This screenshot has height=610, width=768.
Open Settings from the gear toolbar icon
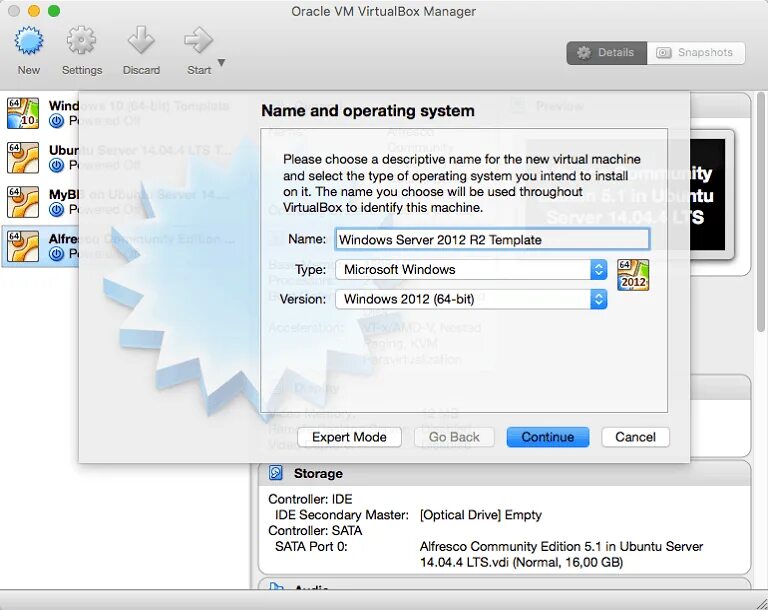81,40
